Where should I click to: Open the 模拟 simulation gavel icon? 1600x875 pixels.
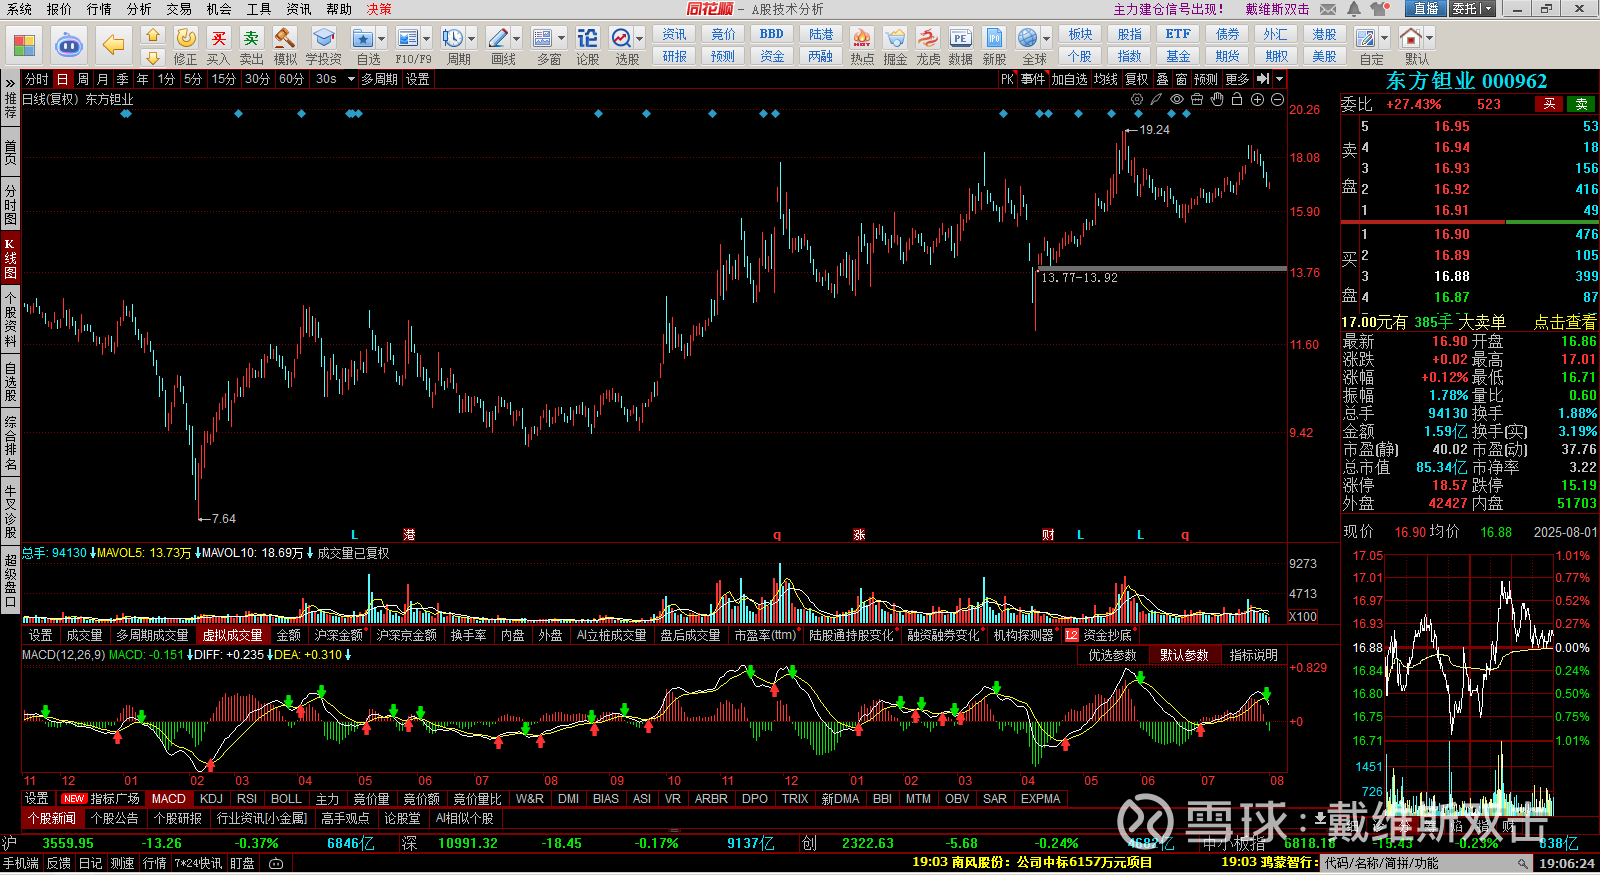pyautogui.click(x=285, y=38)
